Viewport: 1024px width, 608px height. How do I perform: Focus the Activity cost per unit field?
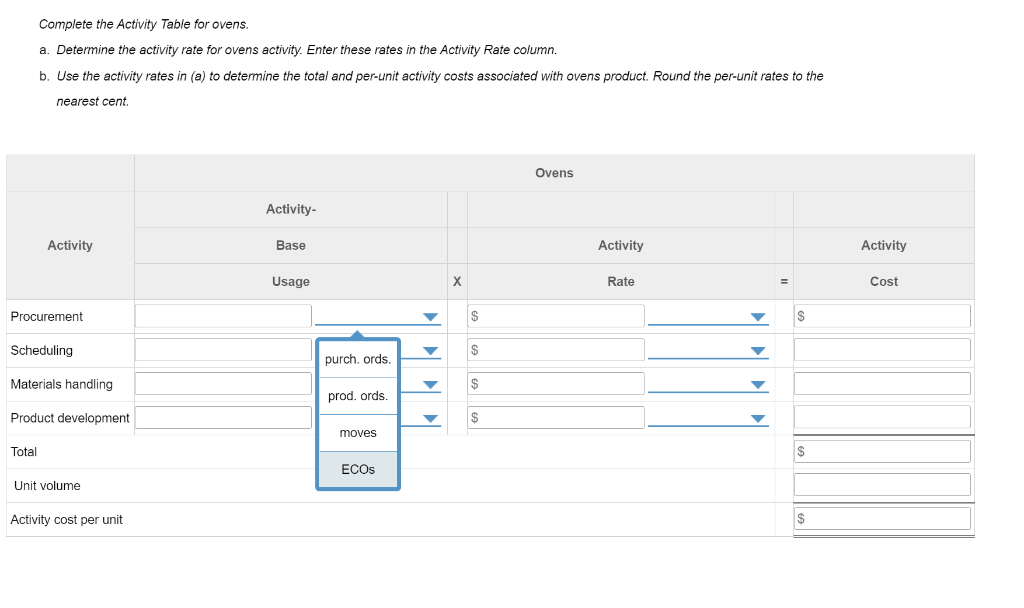click(x=887, y=519)
